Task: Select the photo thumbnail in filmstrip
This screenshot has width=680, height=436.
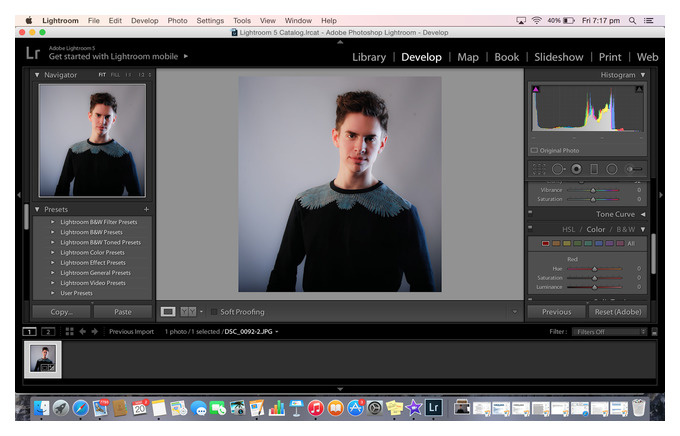Action: point(42,359)
